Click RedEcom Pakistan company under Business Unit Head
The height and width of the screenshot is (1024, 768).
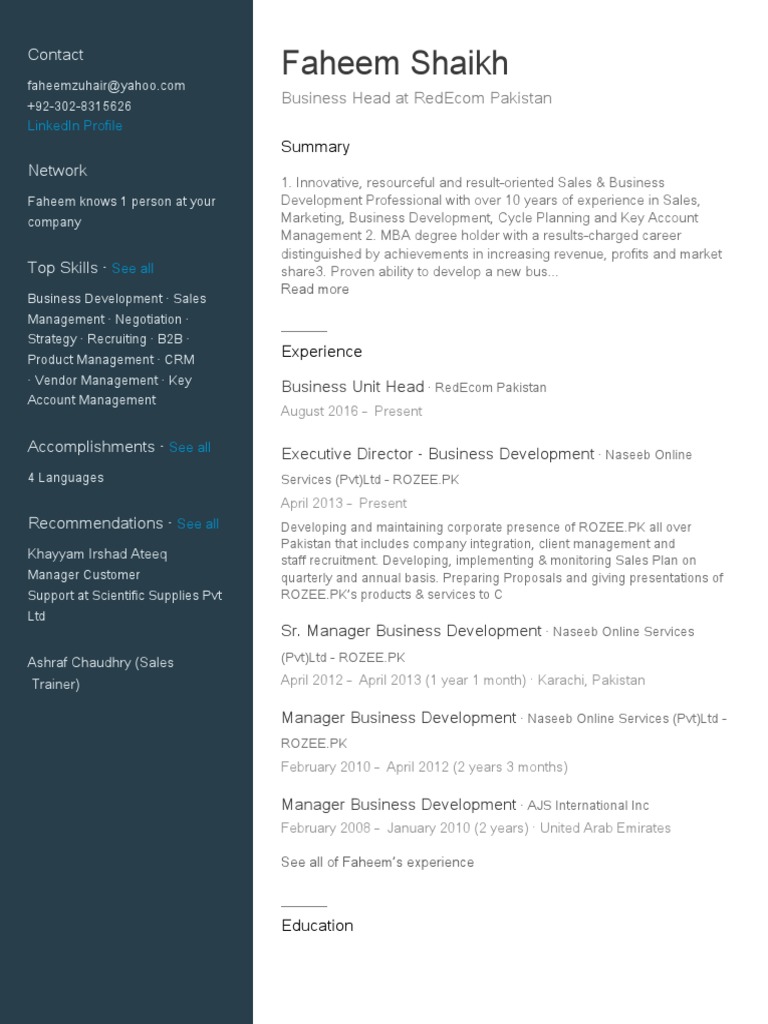(491, 388)
